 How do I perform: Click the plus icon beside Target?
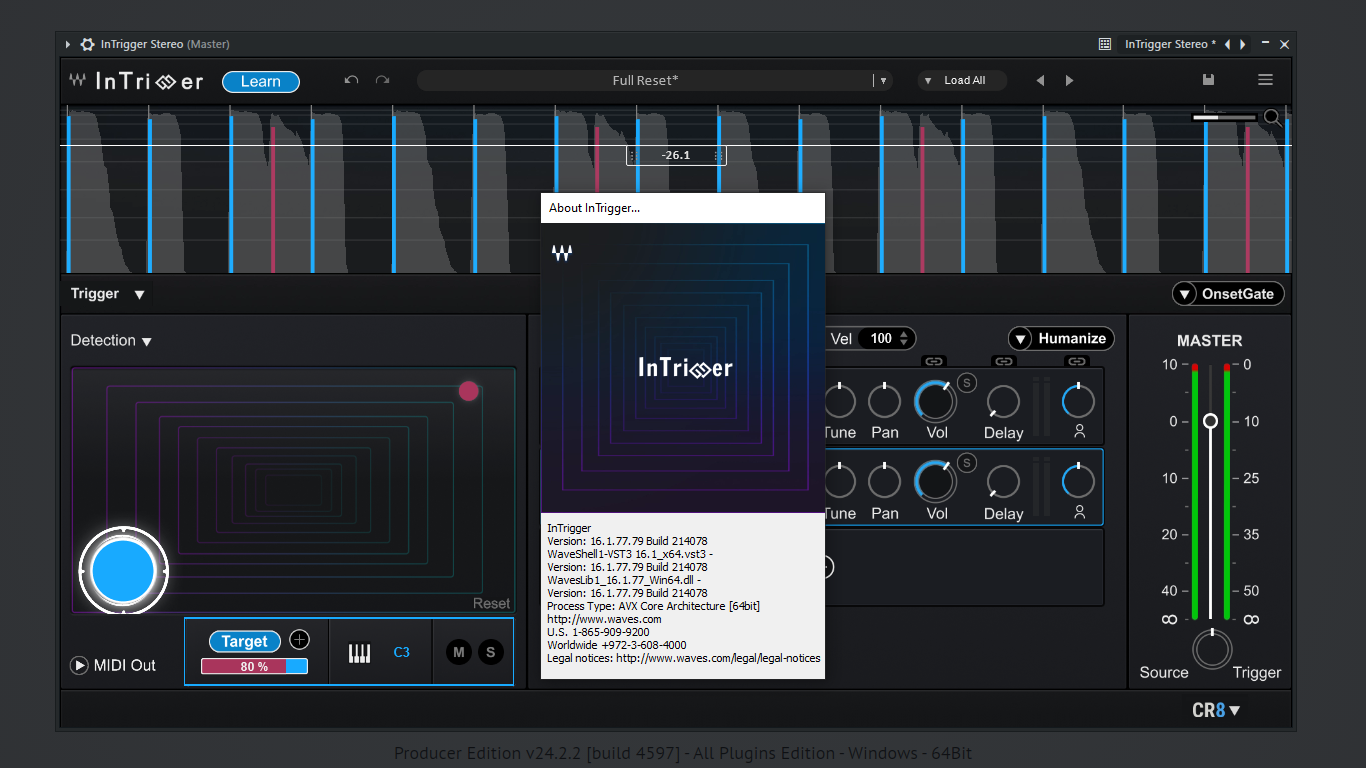point(299,640)
